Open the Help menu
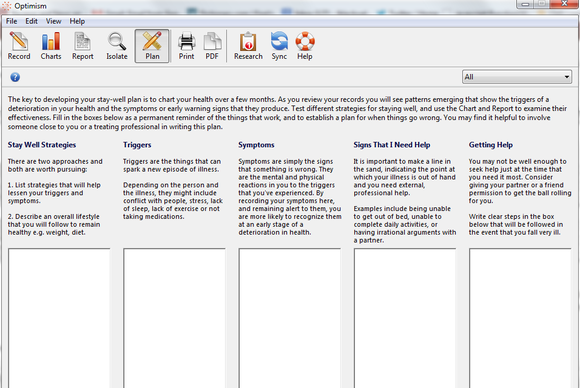The width and height of the screenshot is (580, 388). click(77, 21)
